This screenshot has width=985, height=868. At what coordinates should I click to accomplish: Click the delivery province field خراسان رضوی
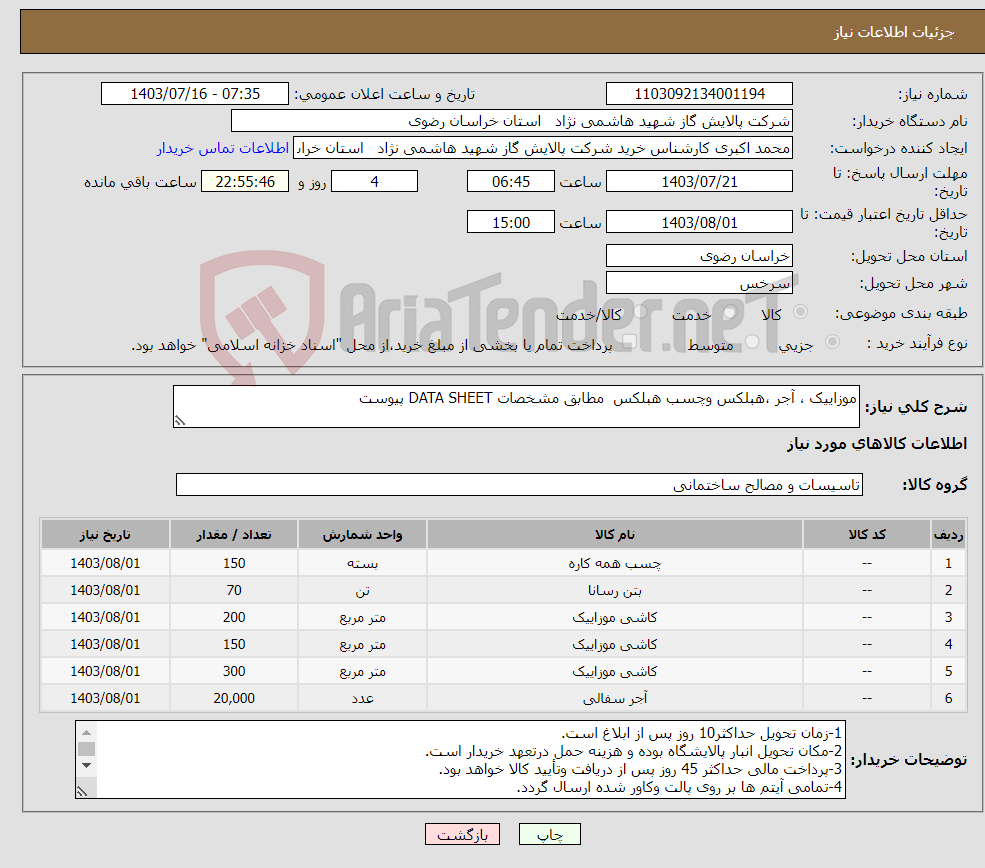coord(699,256)
